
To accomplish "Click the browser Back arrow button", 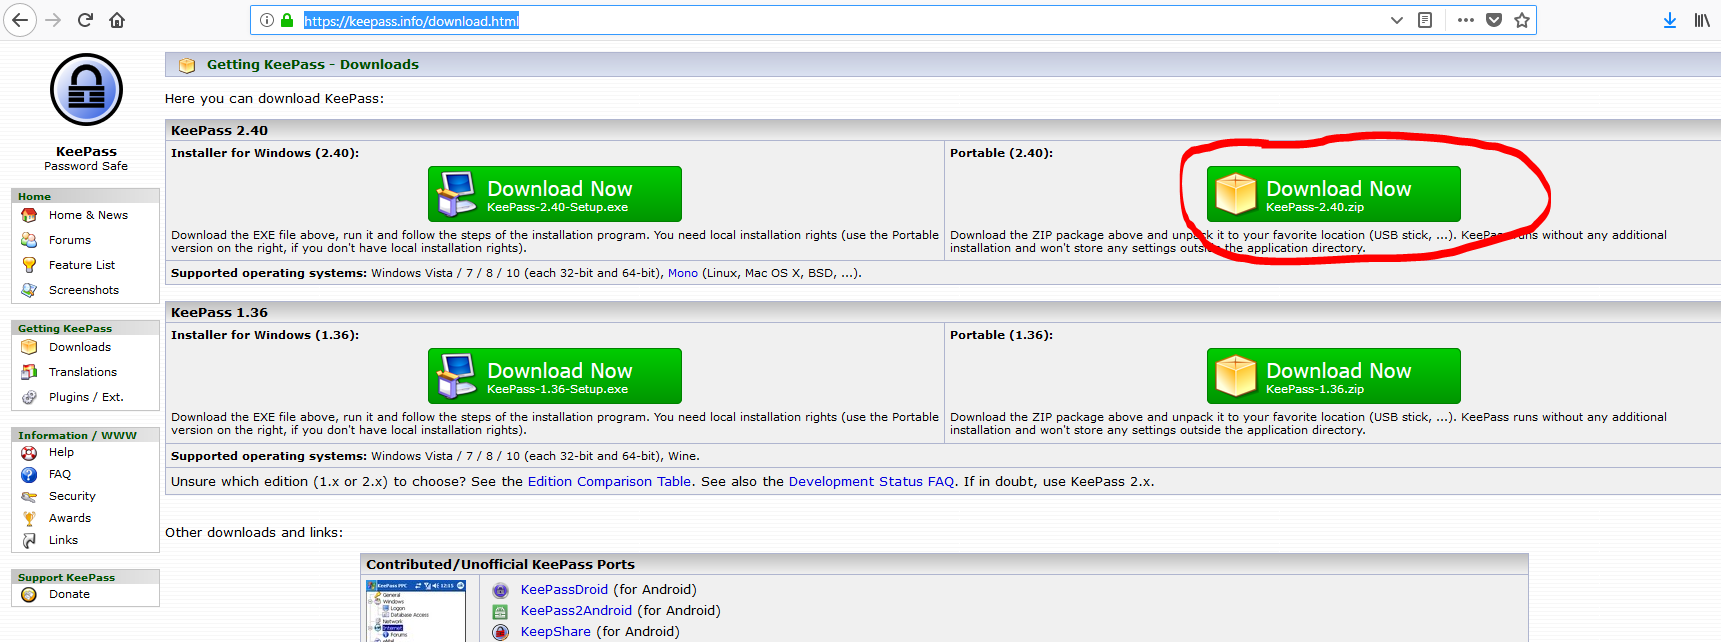I will tap(20, 20).
